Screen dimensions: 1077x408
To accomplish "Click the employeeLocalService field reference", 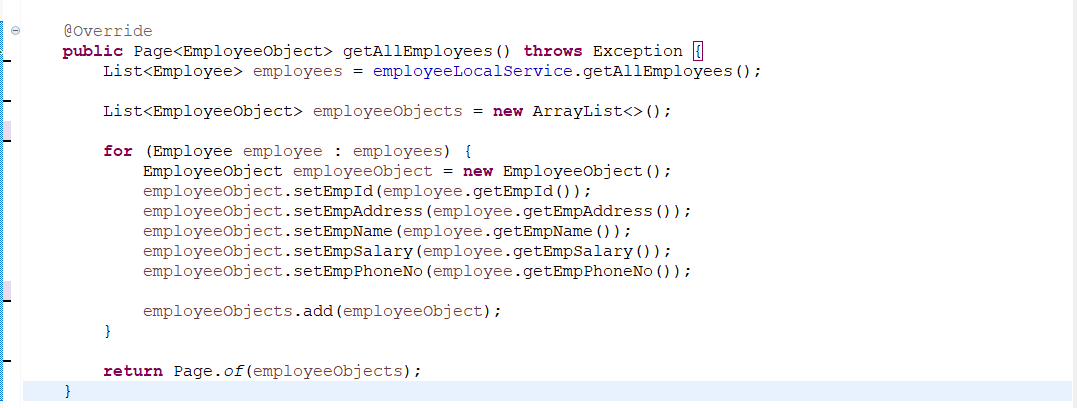I will pos(473,71).
